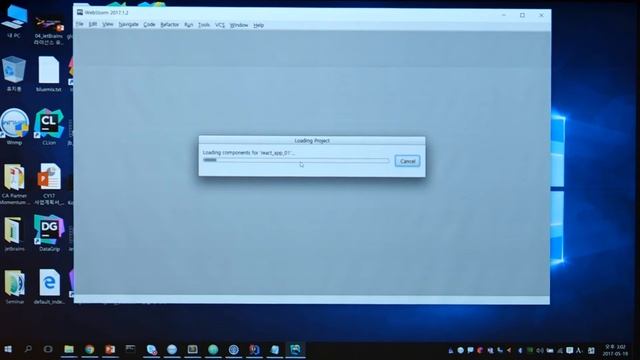Maximize the WebStorm window

point(522,15)
